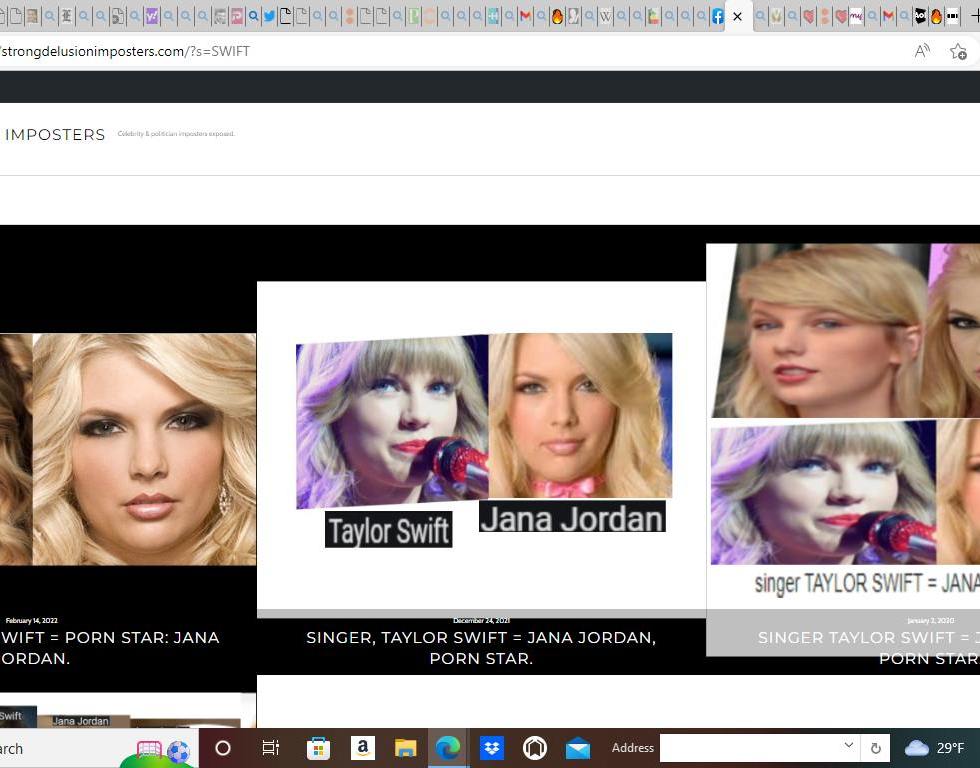Open the post dated December 24, 2021
The width and height of the screenshot is (980, 768).
481,647
